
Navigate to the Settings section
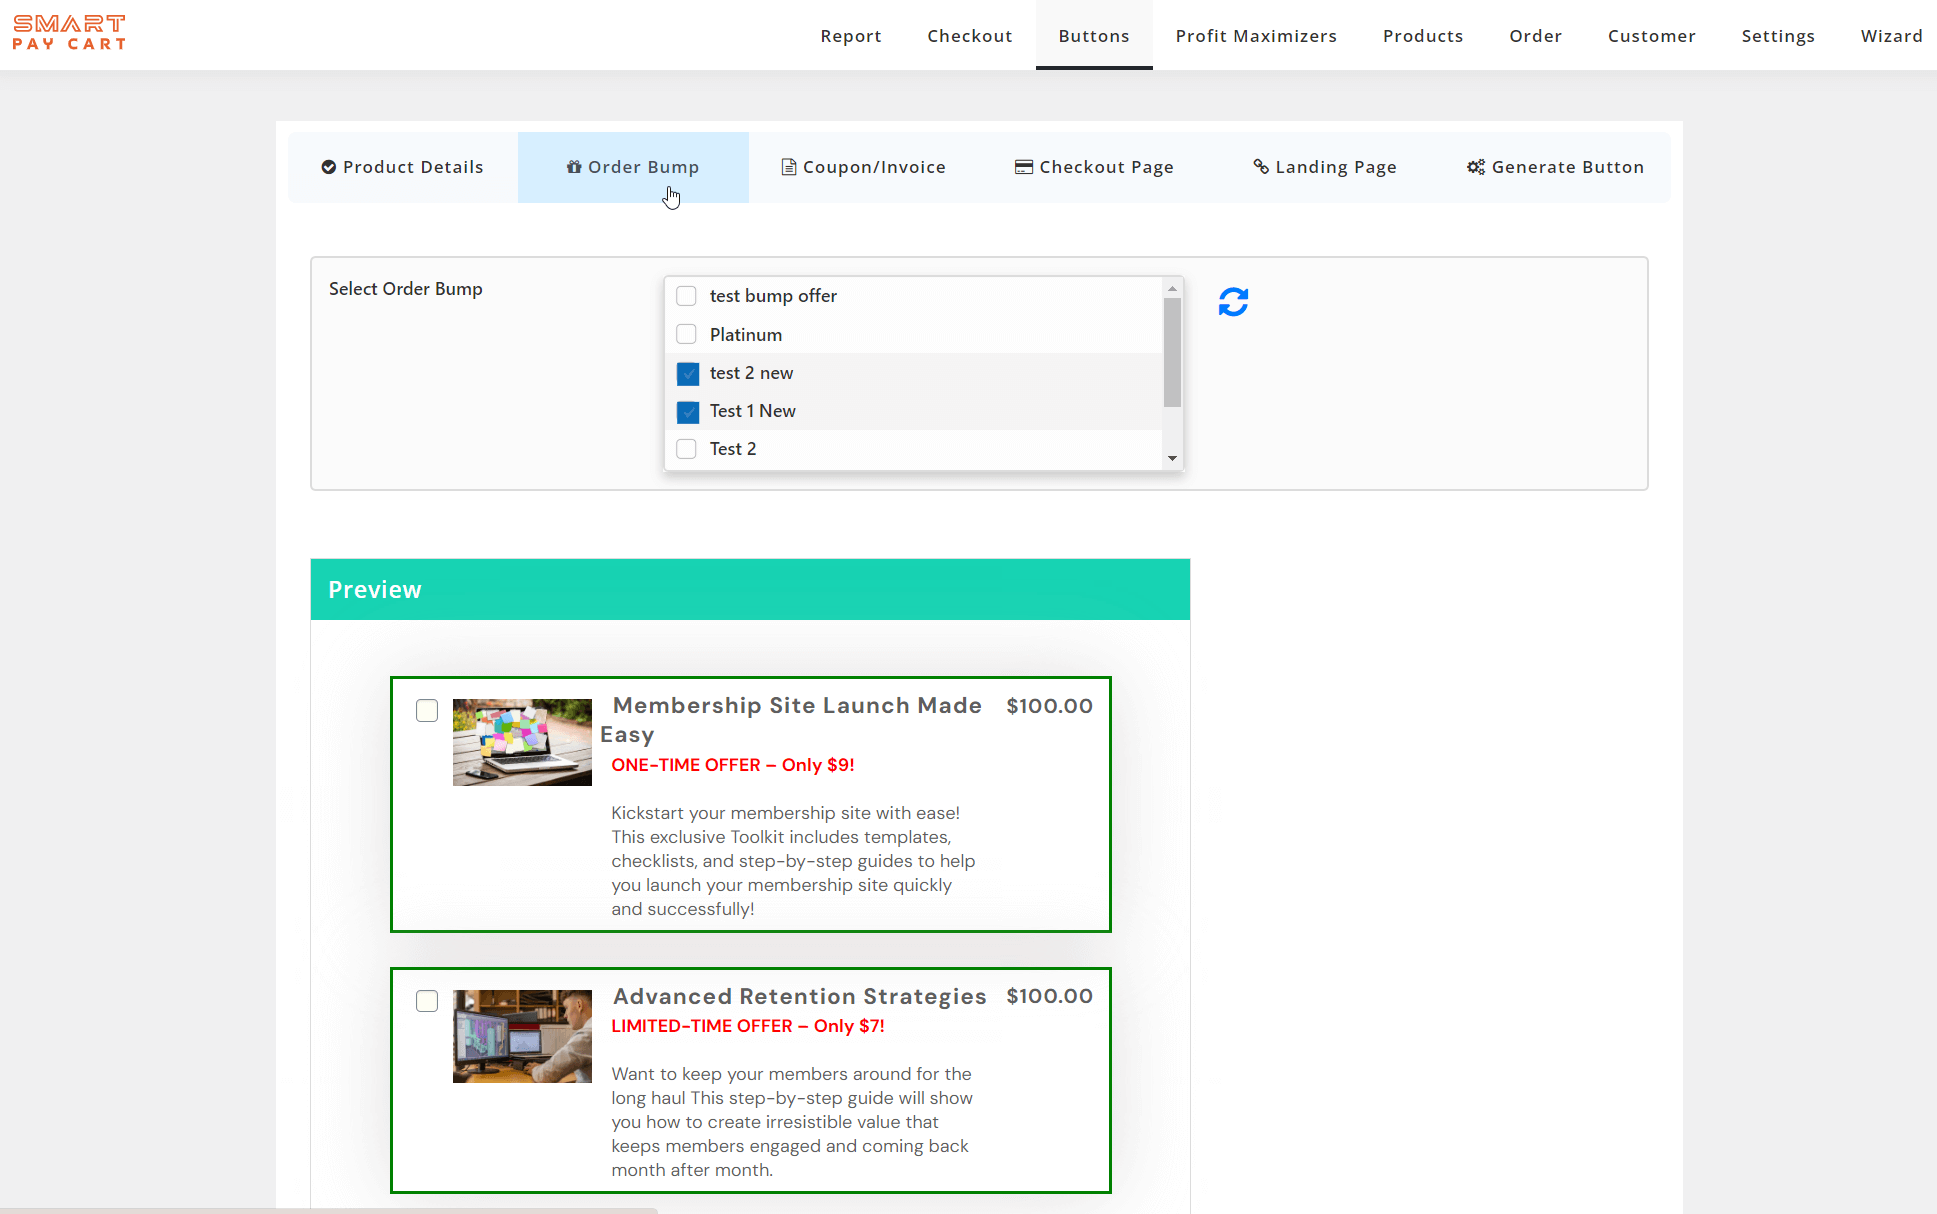coord(1778,35)
